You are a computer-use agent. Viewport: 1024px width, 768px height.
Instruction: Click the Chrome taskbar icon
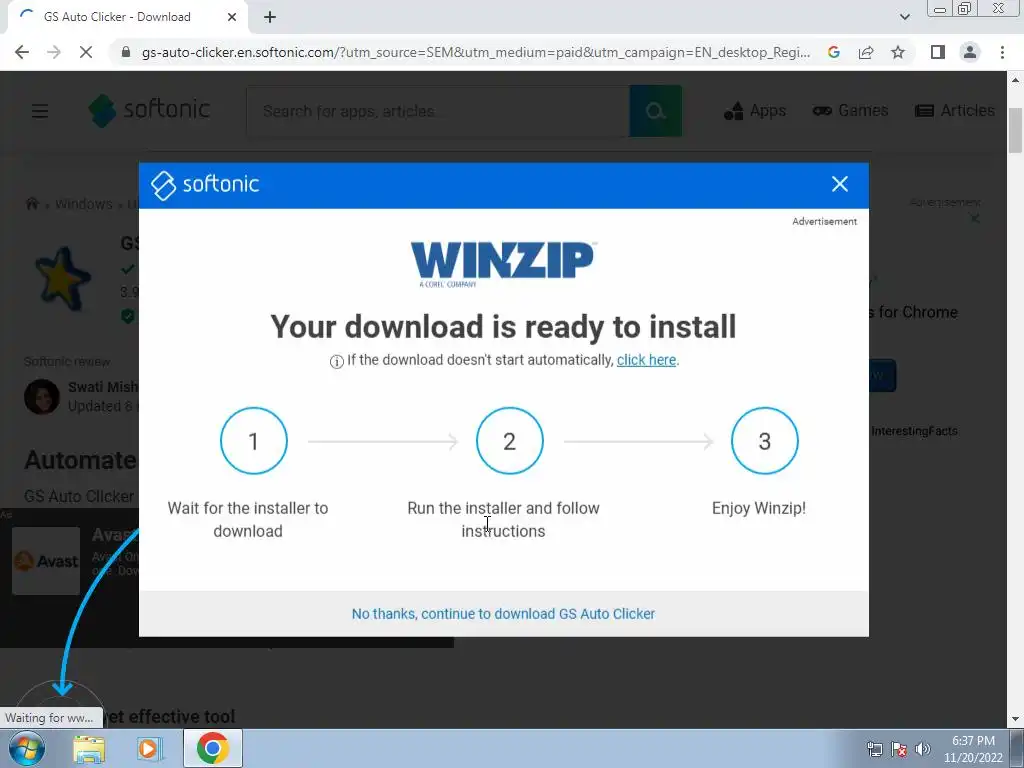(212, 748)
